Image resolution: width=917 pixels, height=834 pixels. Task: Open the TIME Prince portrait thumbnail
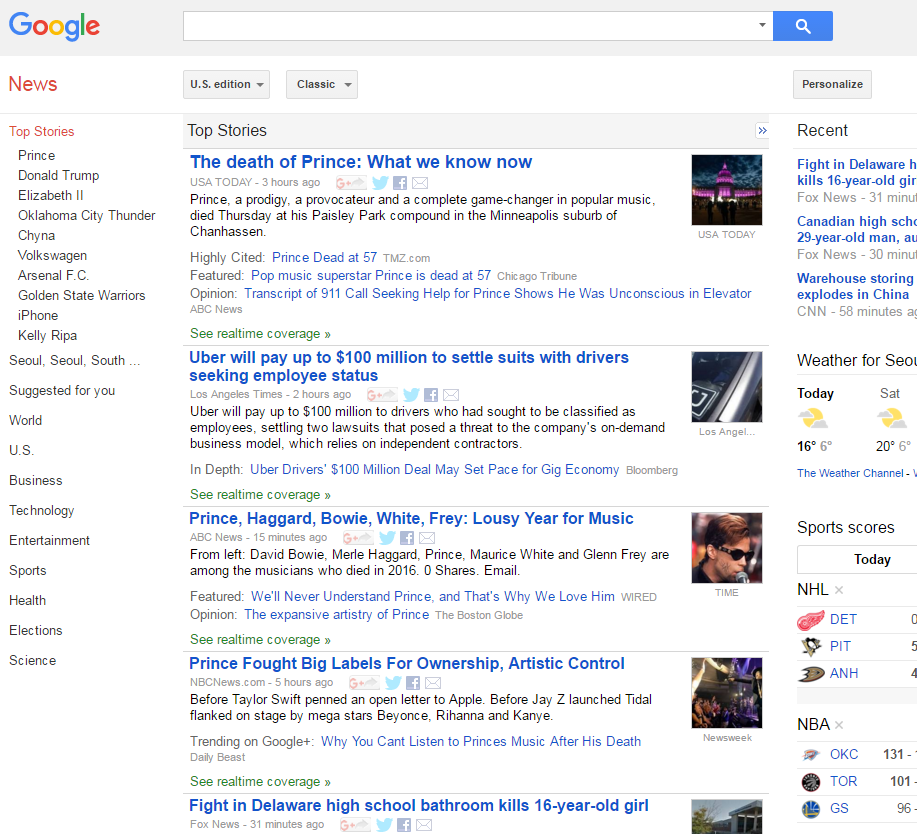(727, 548)
